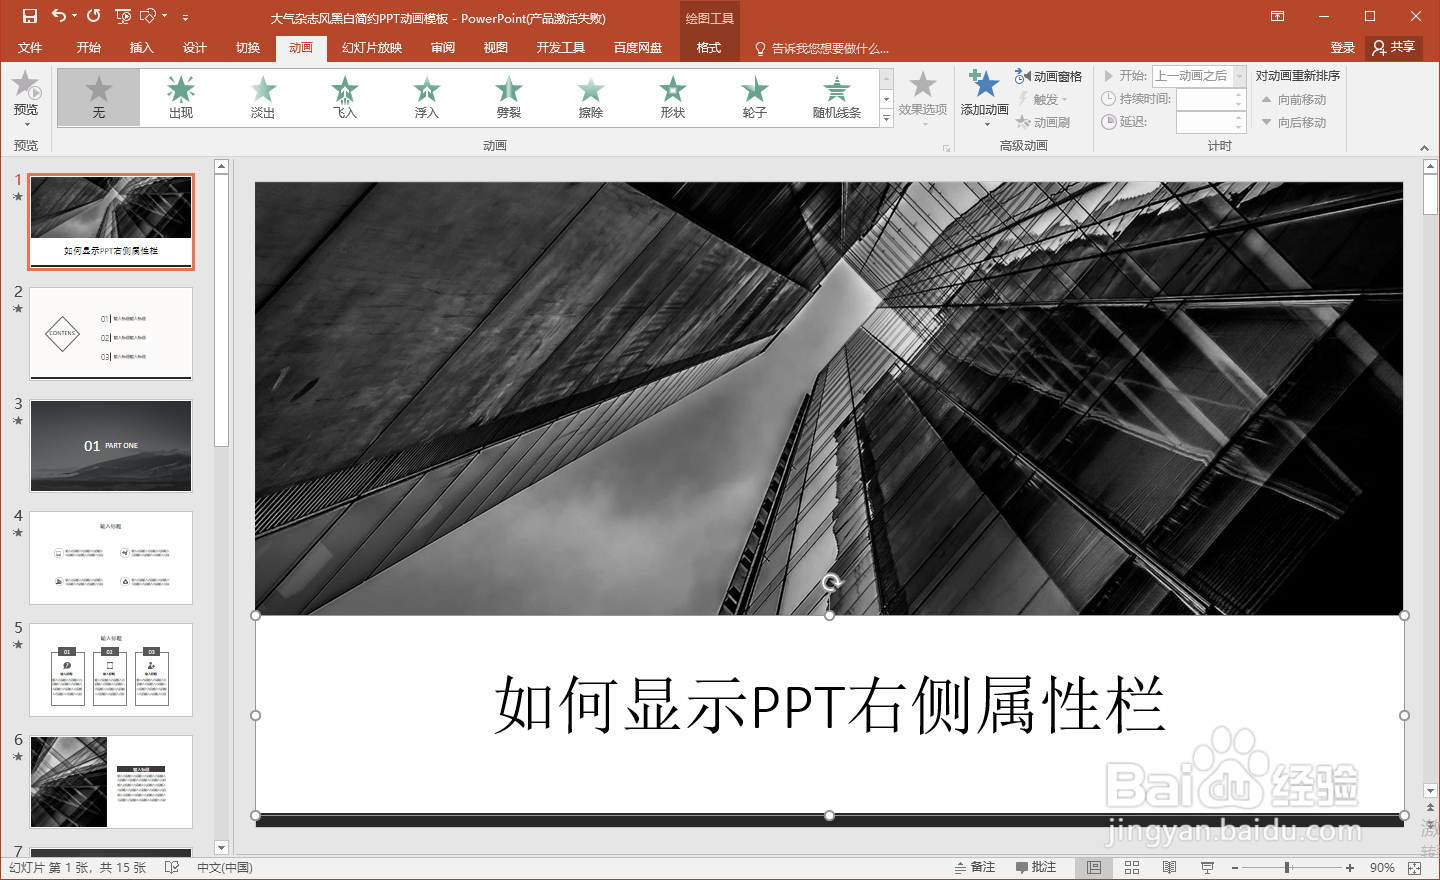Viewport: 1440px width, 880px height.
Task: Apply the Wheel (轮子) animation effect
Action: (x=753, y=96)
